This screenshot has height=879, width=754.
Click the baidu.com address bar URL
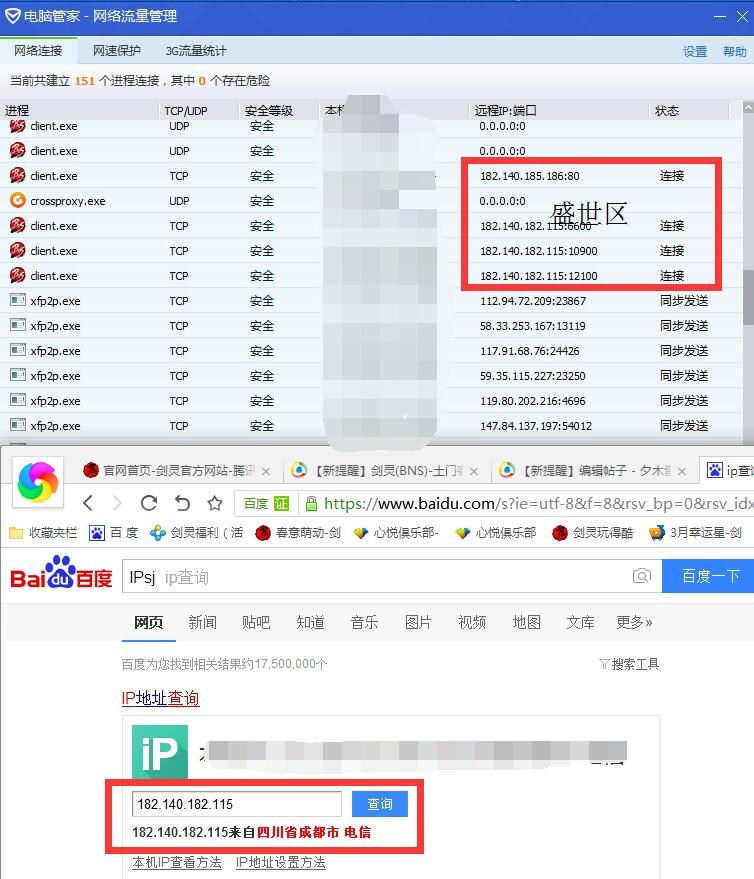click(538, 503)
